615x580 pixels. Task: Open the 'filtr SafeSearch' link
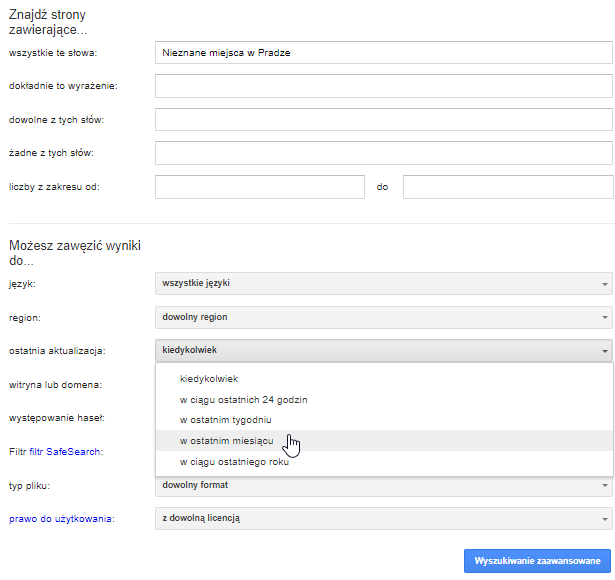point(72,452)
